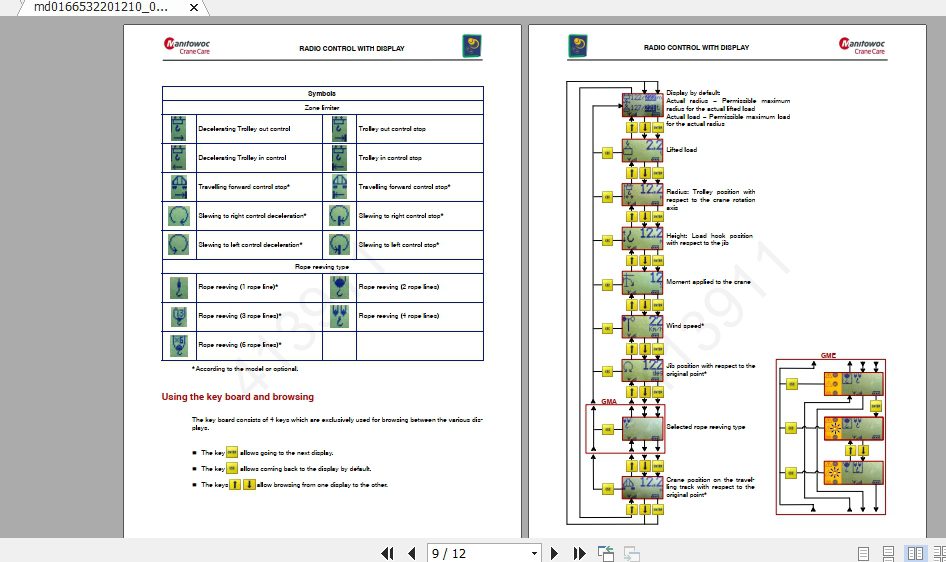Open the page number dropdown arrow

click(534, 554)
